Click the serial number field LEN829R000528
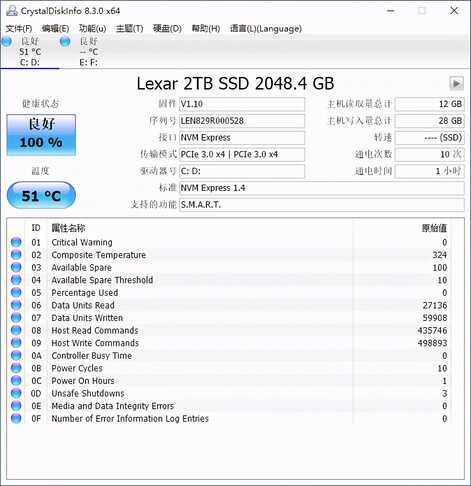 pyautogui.click(x=242, y=121)
